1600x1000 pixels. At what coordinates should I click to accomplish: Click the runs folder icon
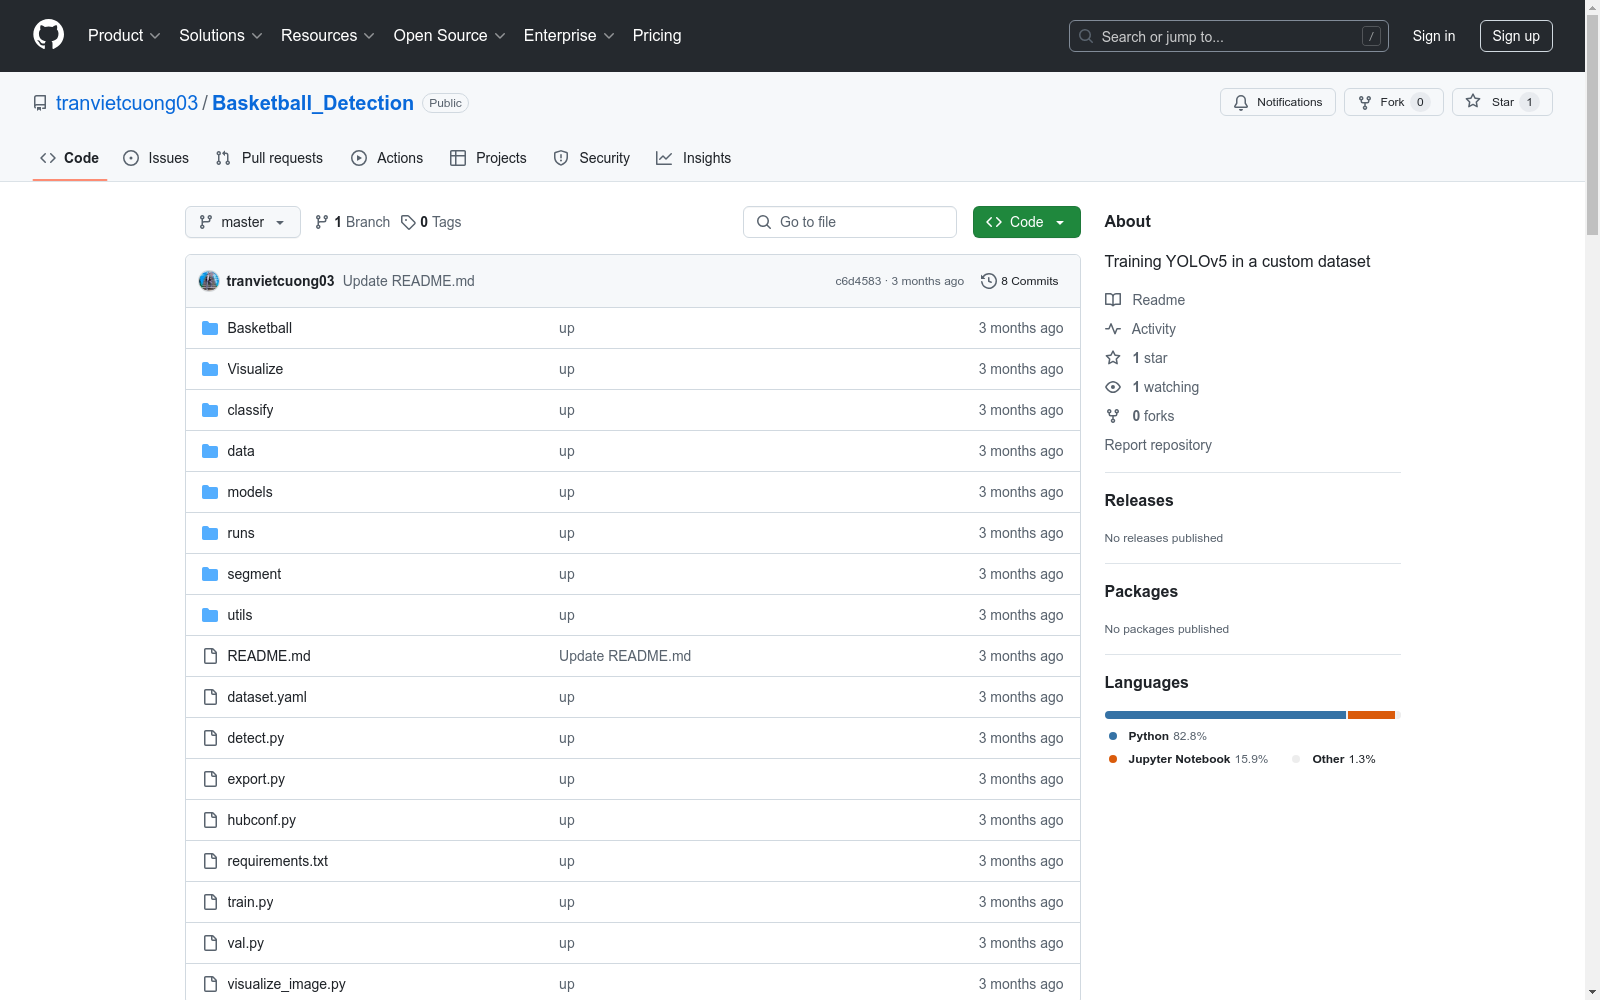(x=210, y=533)
